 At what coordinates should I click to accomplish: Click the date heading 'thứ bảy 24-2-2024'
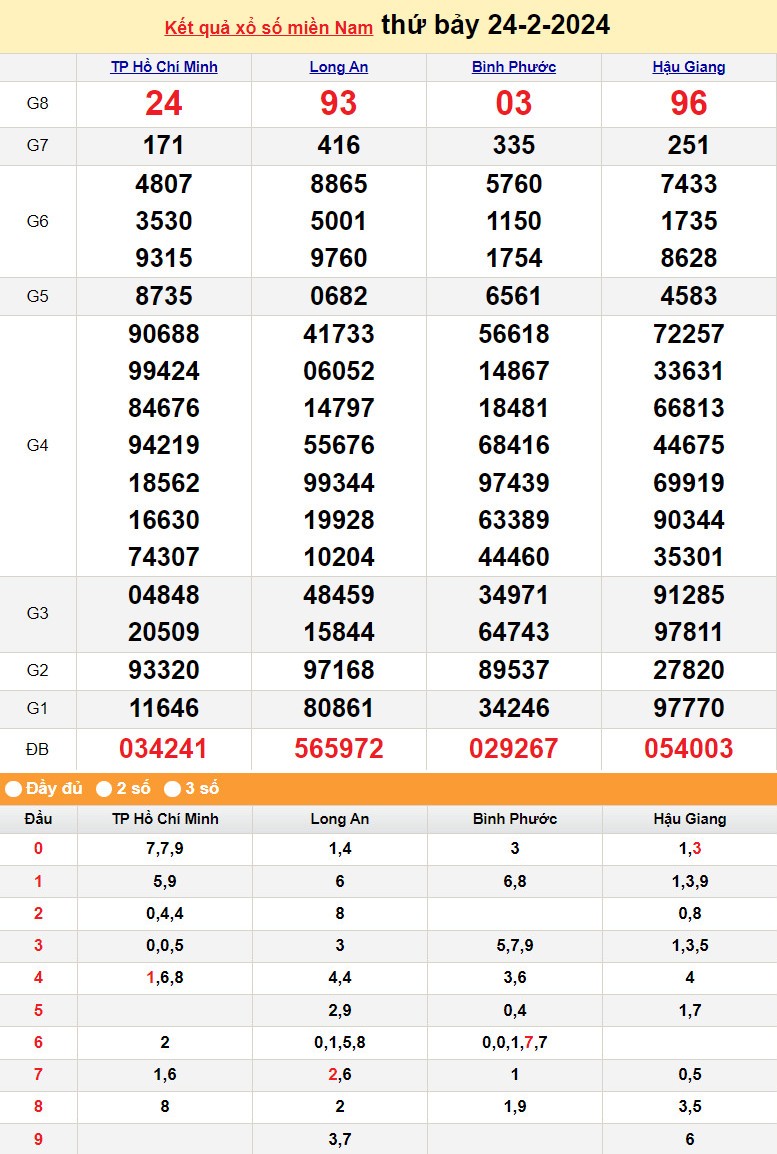[495, 25]
